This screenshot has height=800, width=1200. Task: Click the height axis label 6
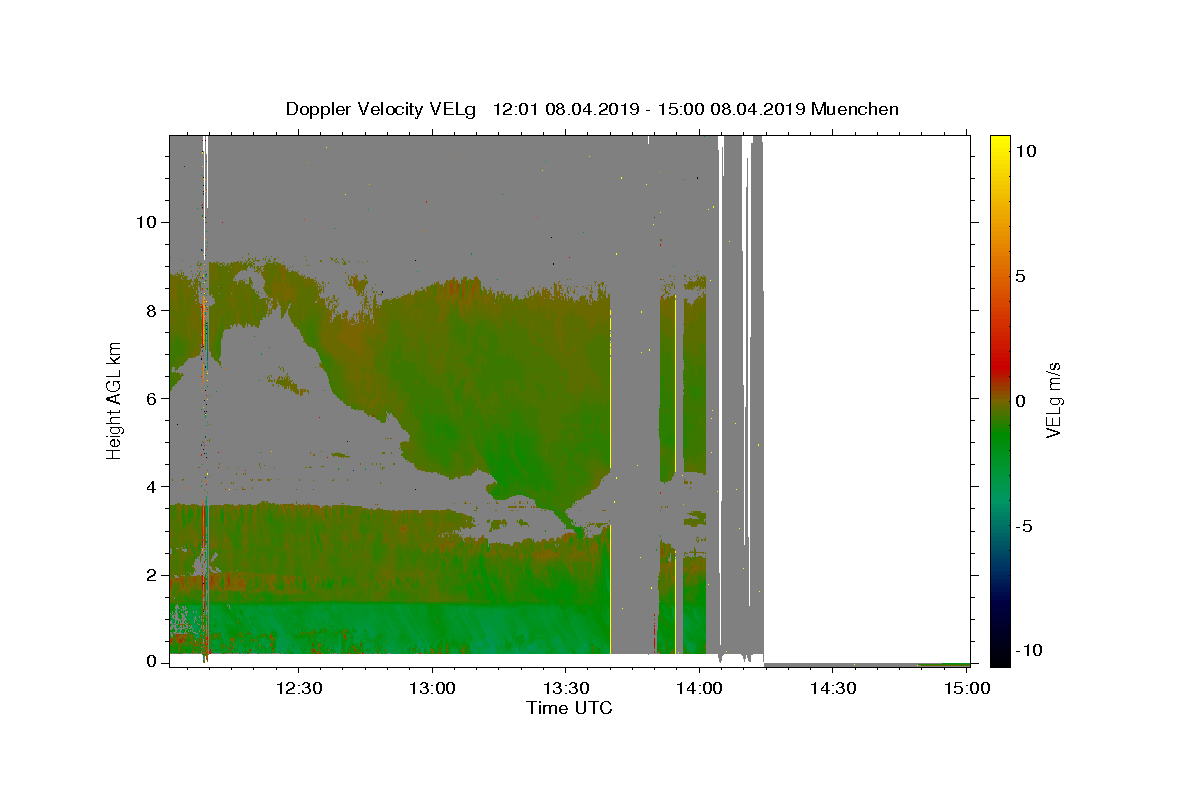pyautogui.click(x=152, y=398)
